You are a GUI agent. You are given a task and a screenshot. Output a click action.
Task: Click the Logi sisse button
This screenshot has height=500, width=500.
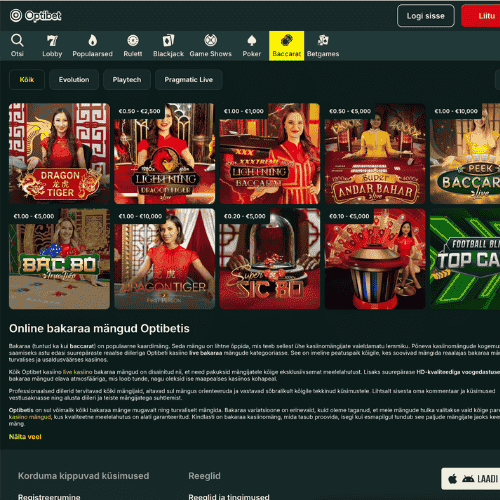[x=426, y=16]
